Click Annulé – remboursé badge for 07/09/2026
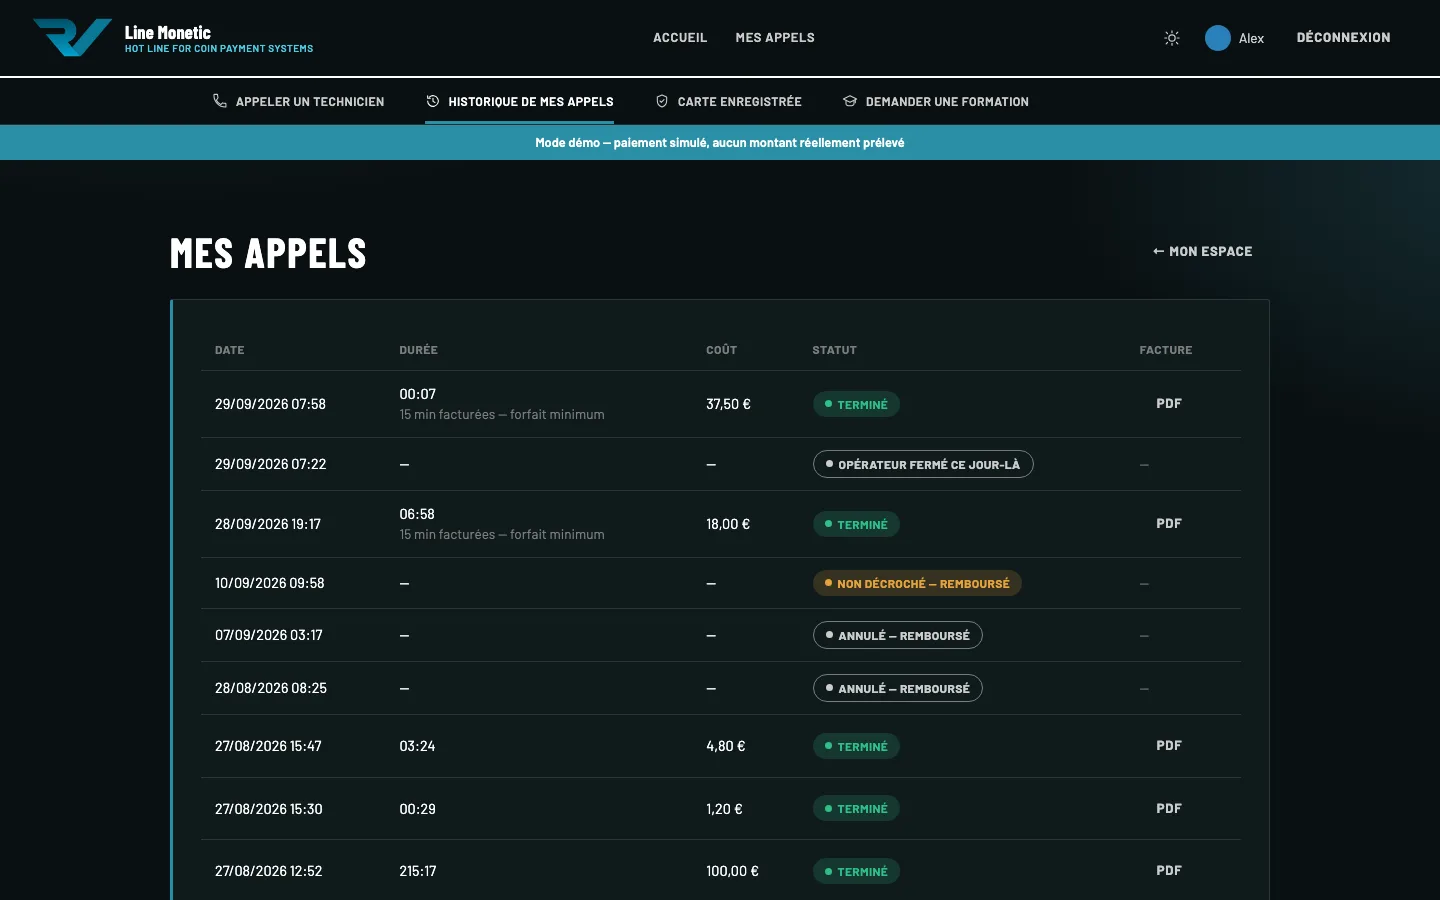Viewport: 1440px width, 900px height. tap(898, 635)
